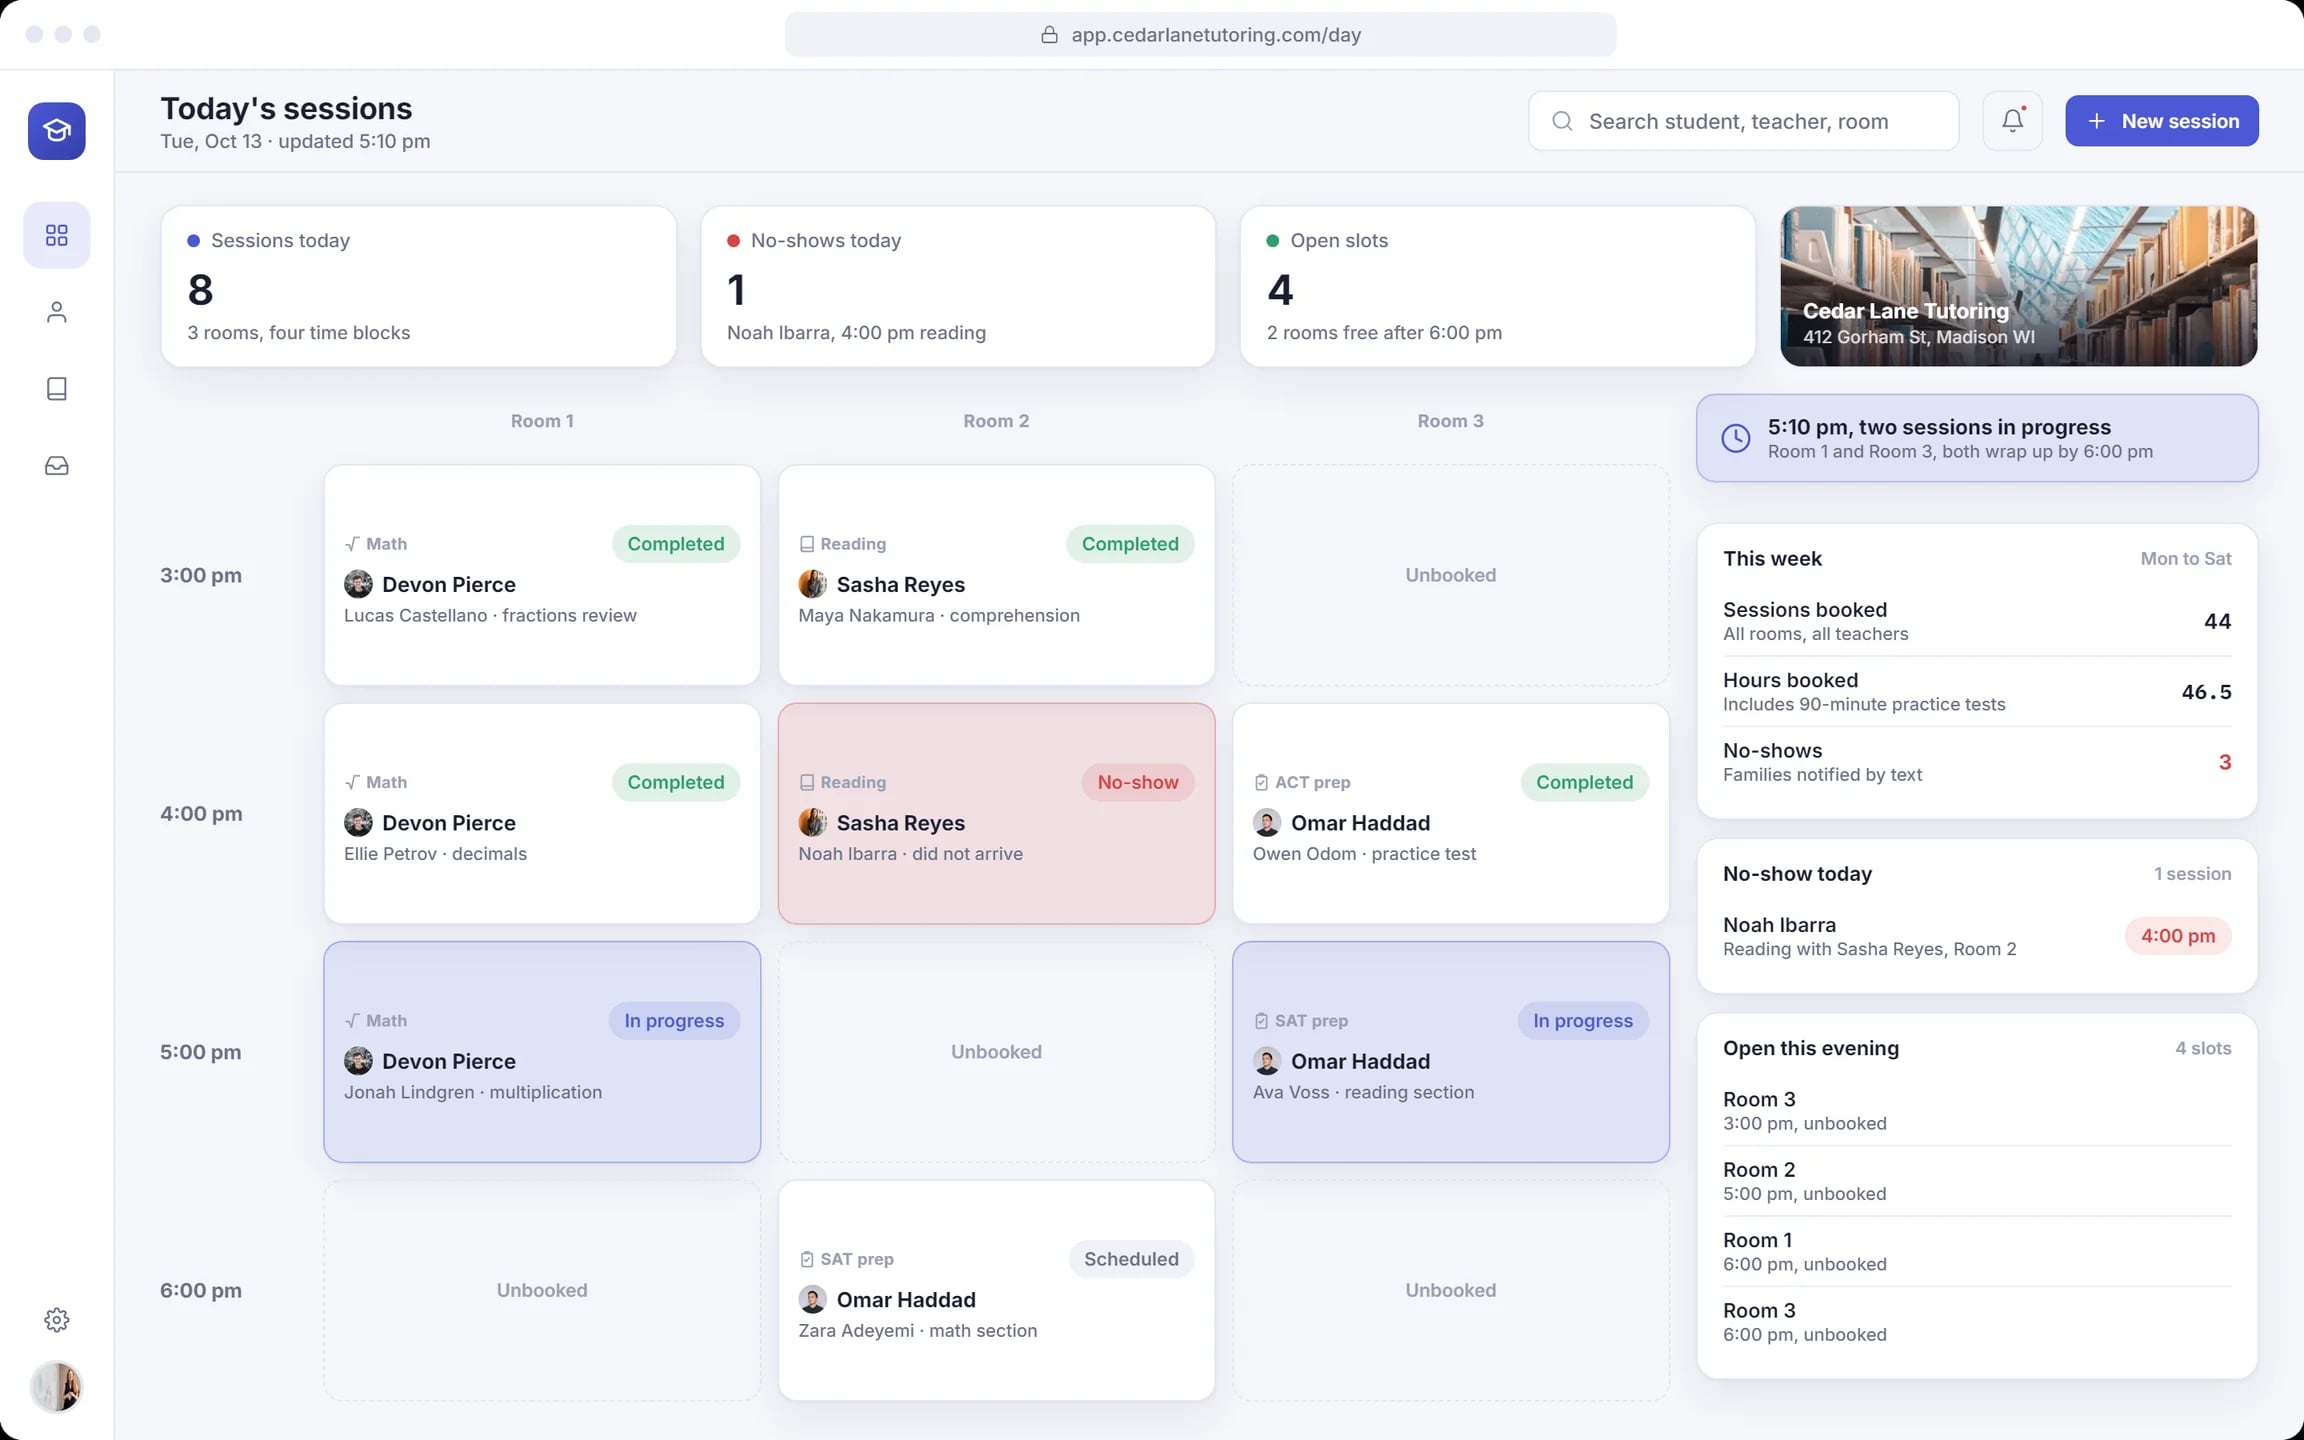Select Room 1 6:00 pm unbooked evening row
The width and height of the screenshot is (2304, 1440).
point(1976,1251)
